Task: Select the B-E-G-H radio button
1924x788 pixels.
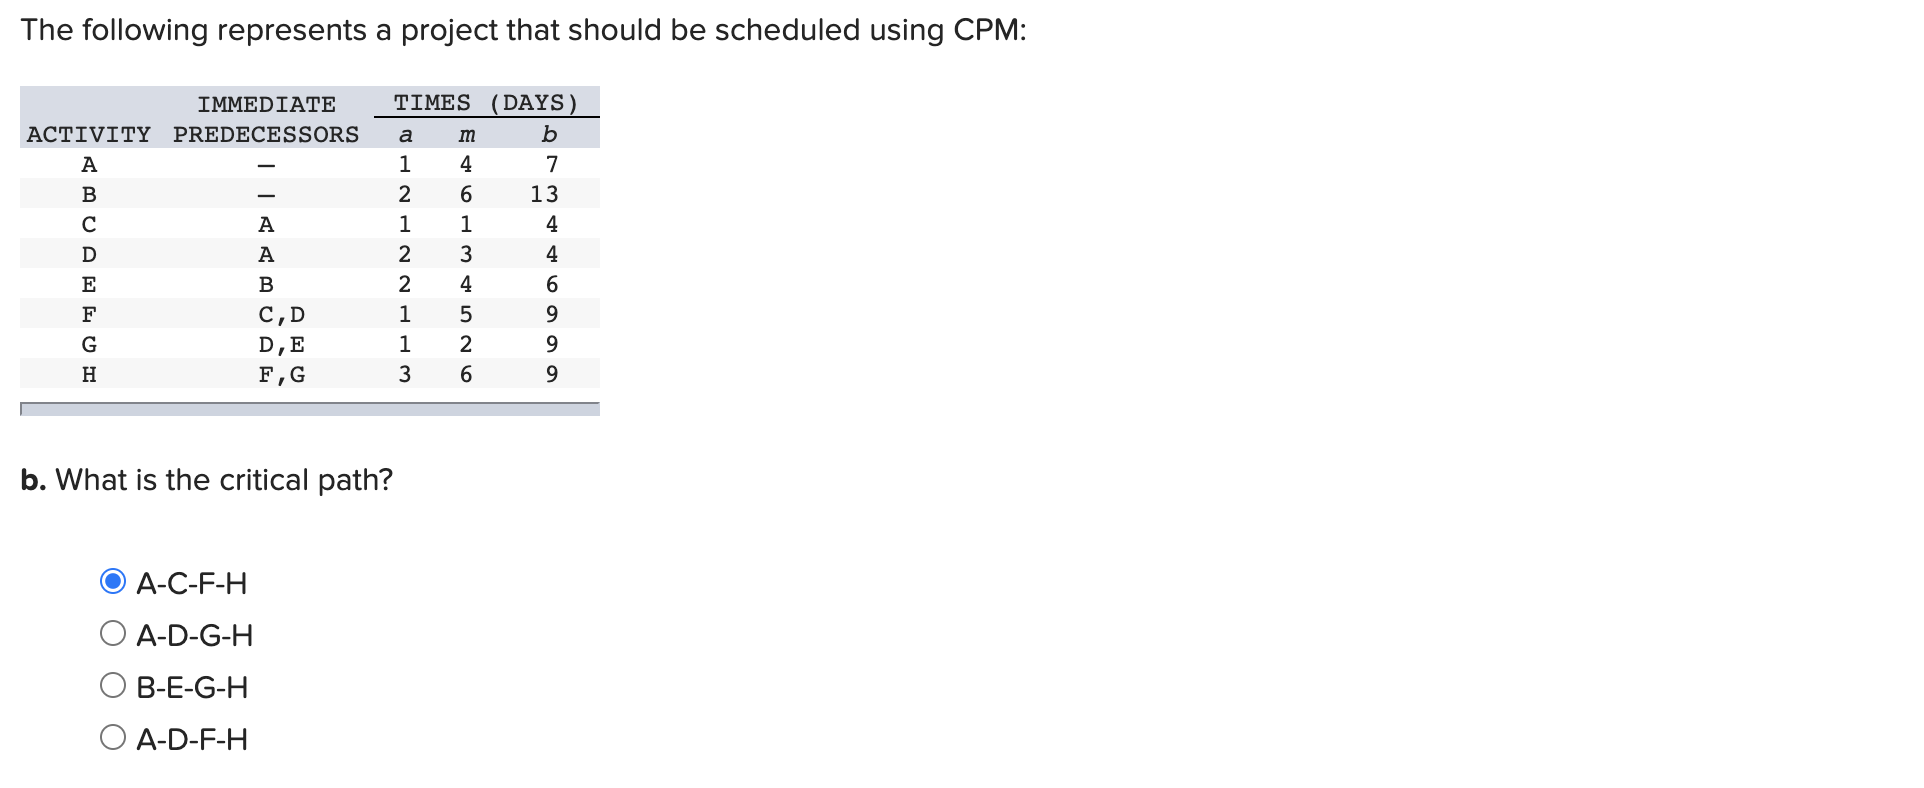Action: coord(113,685)
